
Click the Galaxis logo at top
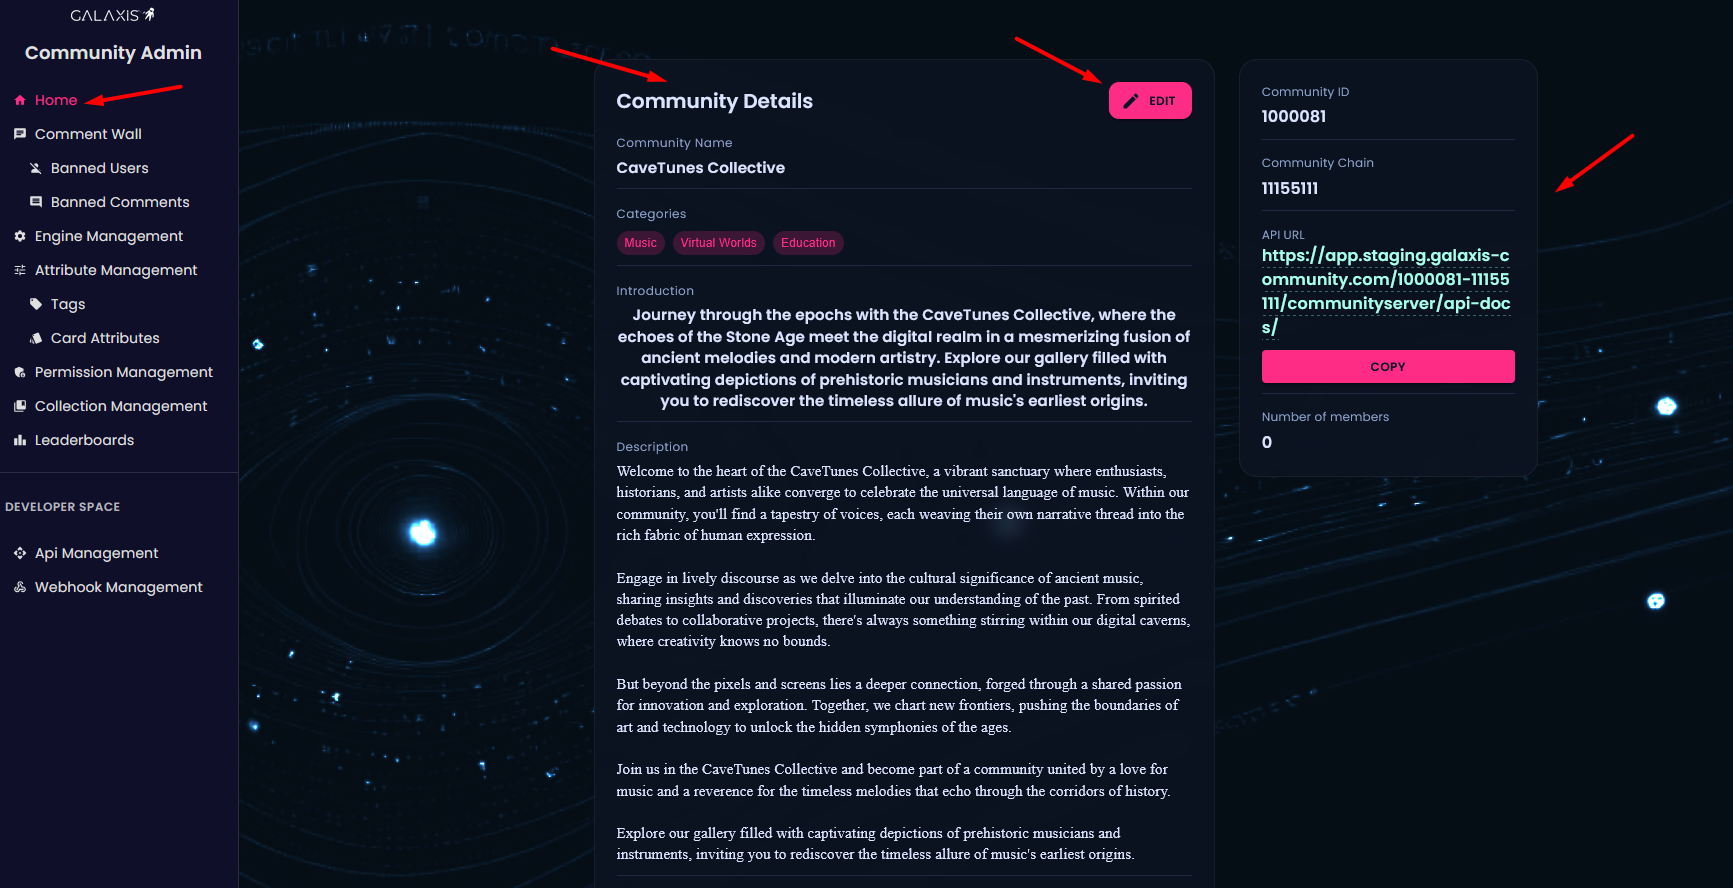point(112,15)
